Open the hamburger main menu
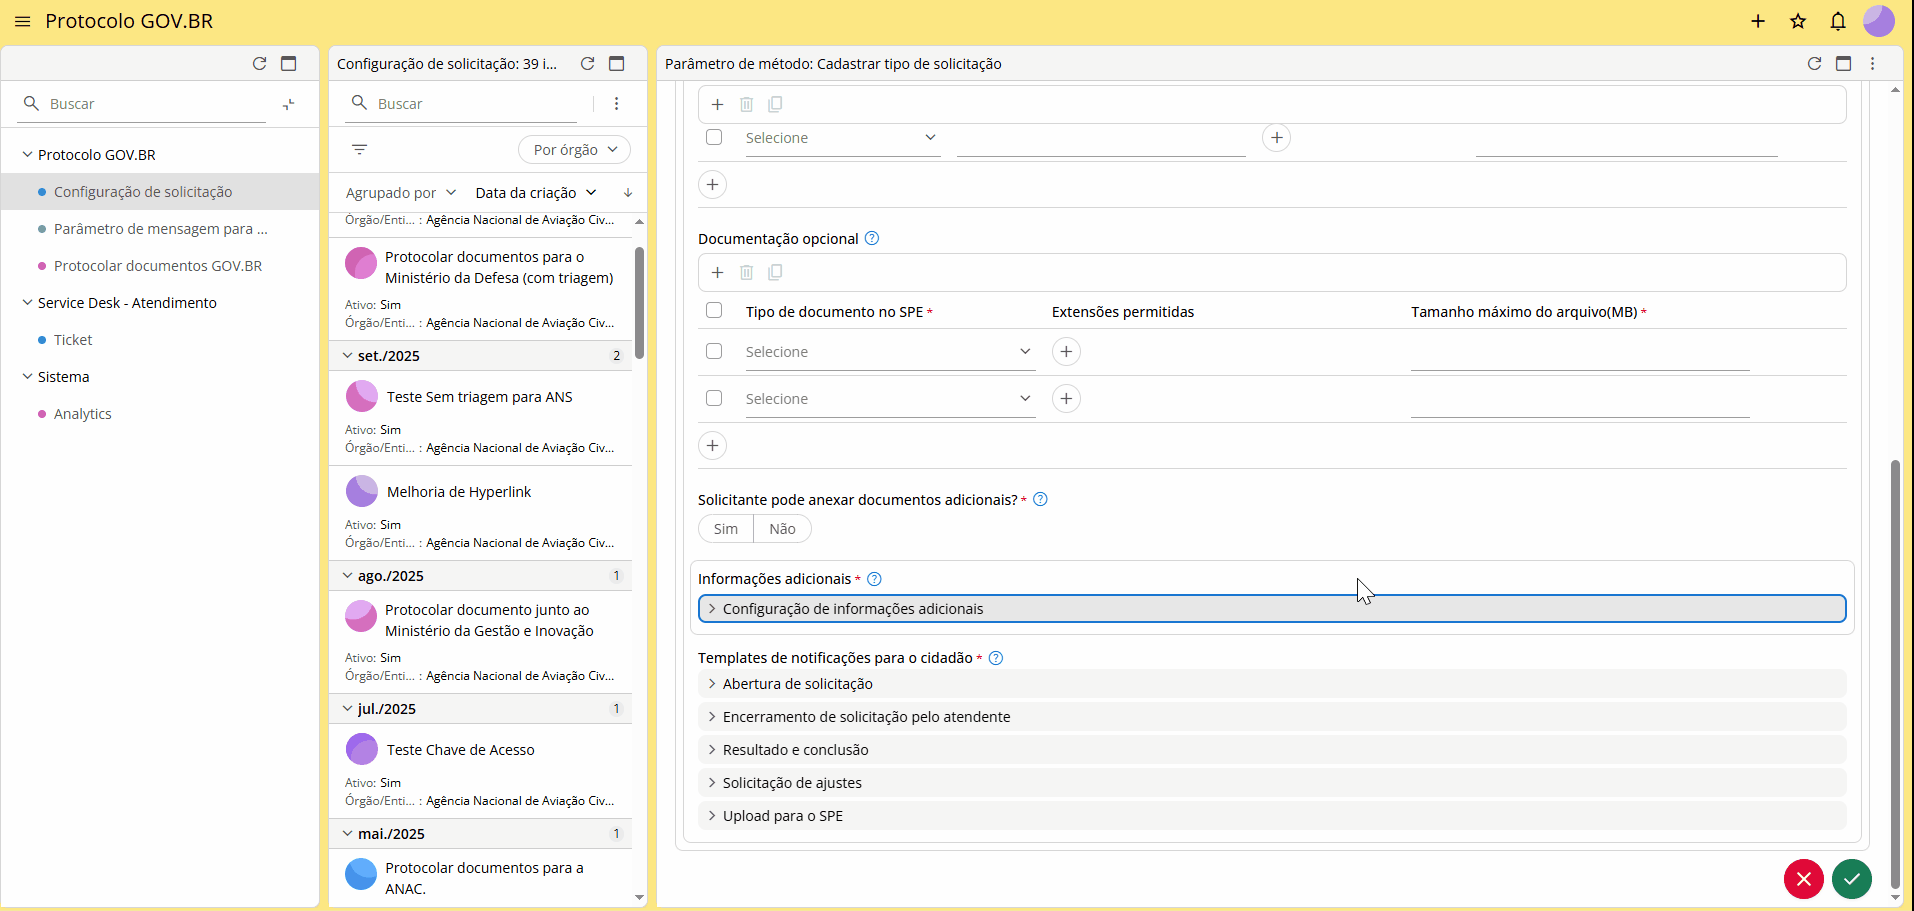 (22, 21)
